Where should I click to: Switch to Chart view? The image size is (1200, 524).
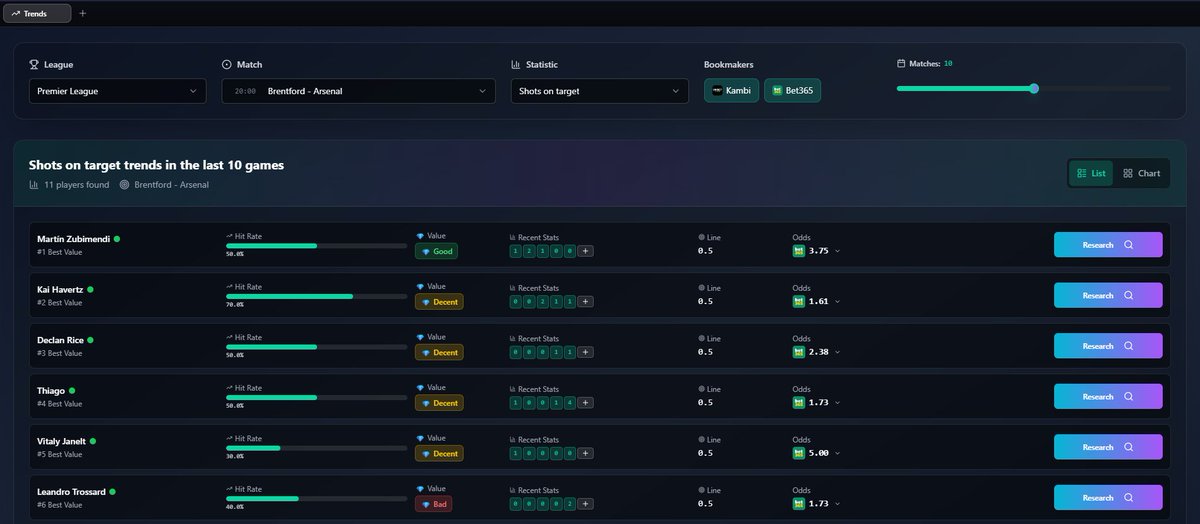tap(1141, 173)
